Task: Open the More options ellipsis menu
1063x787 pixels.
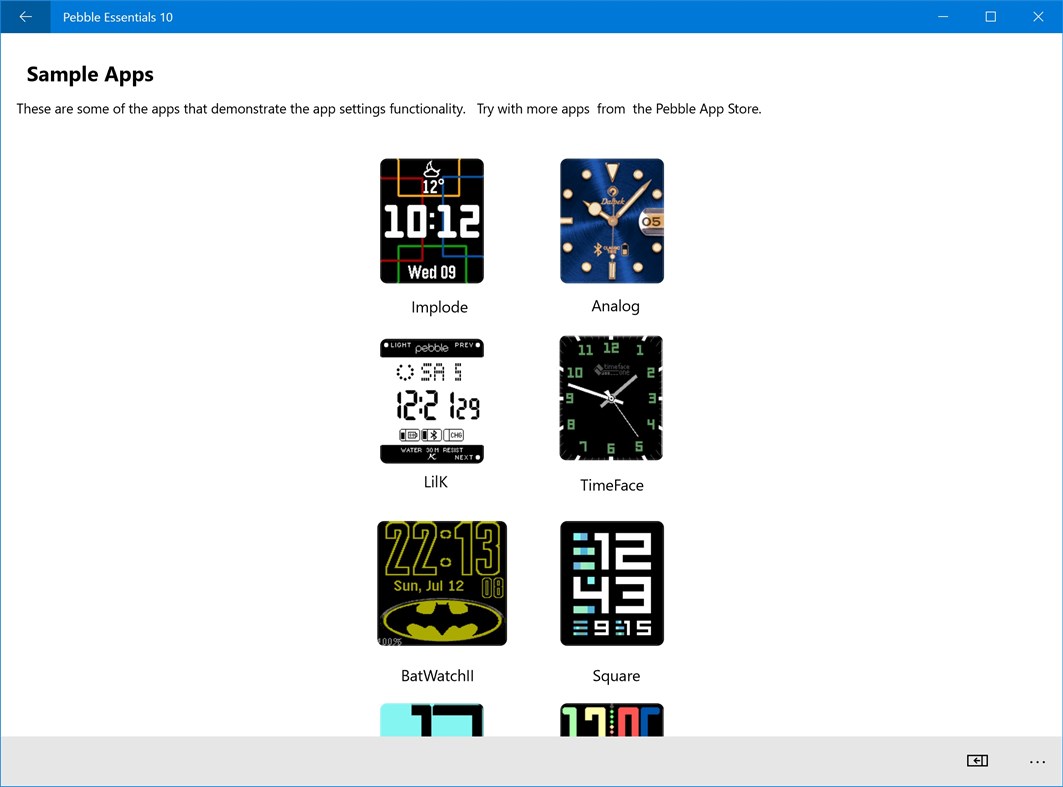Action: pyautogui.click(x=1037, y=761)
